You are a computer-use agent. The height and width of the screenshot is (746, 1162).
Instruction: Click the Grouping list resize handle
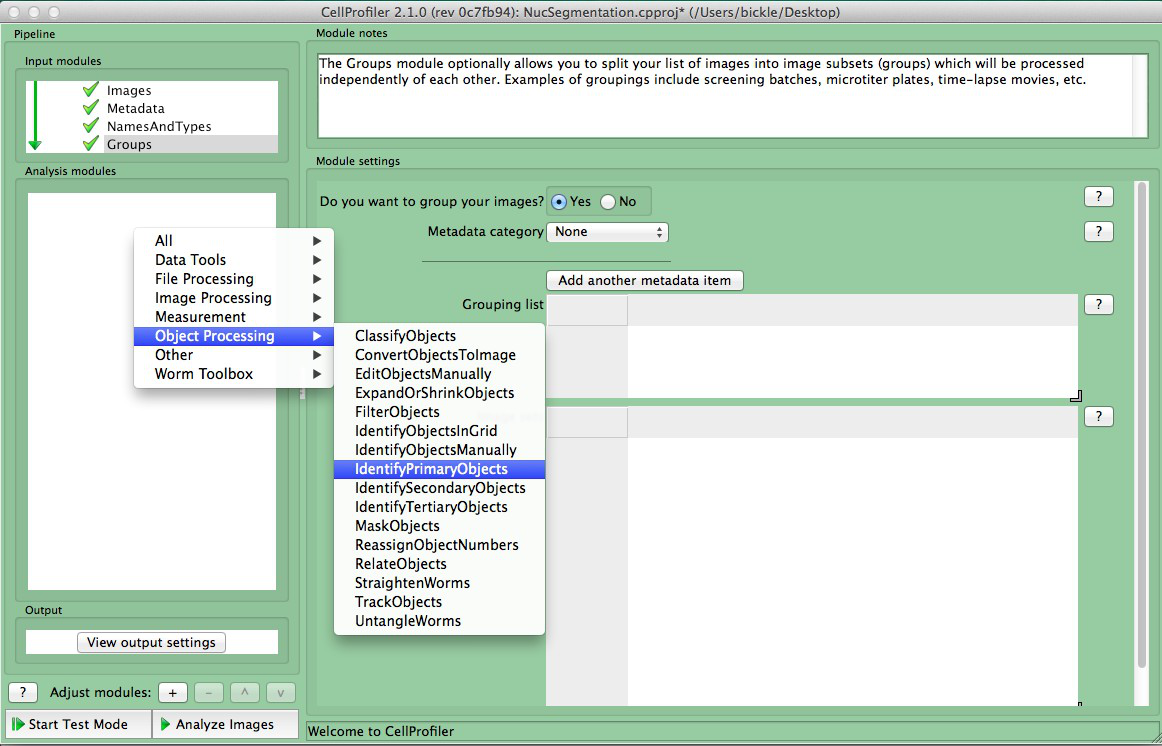click(x=1076, y=396)
